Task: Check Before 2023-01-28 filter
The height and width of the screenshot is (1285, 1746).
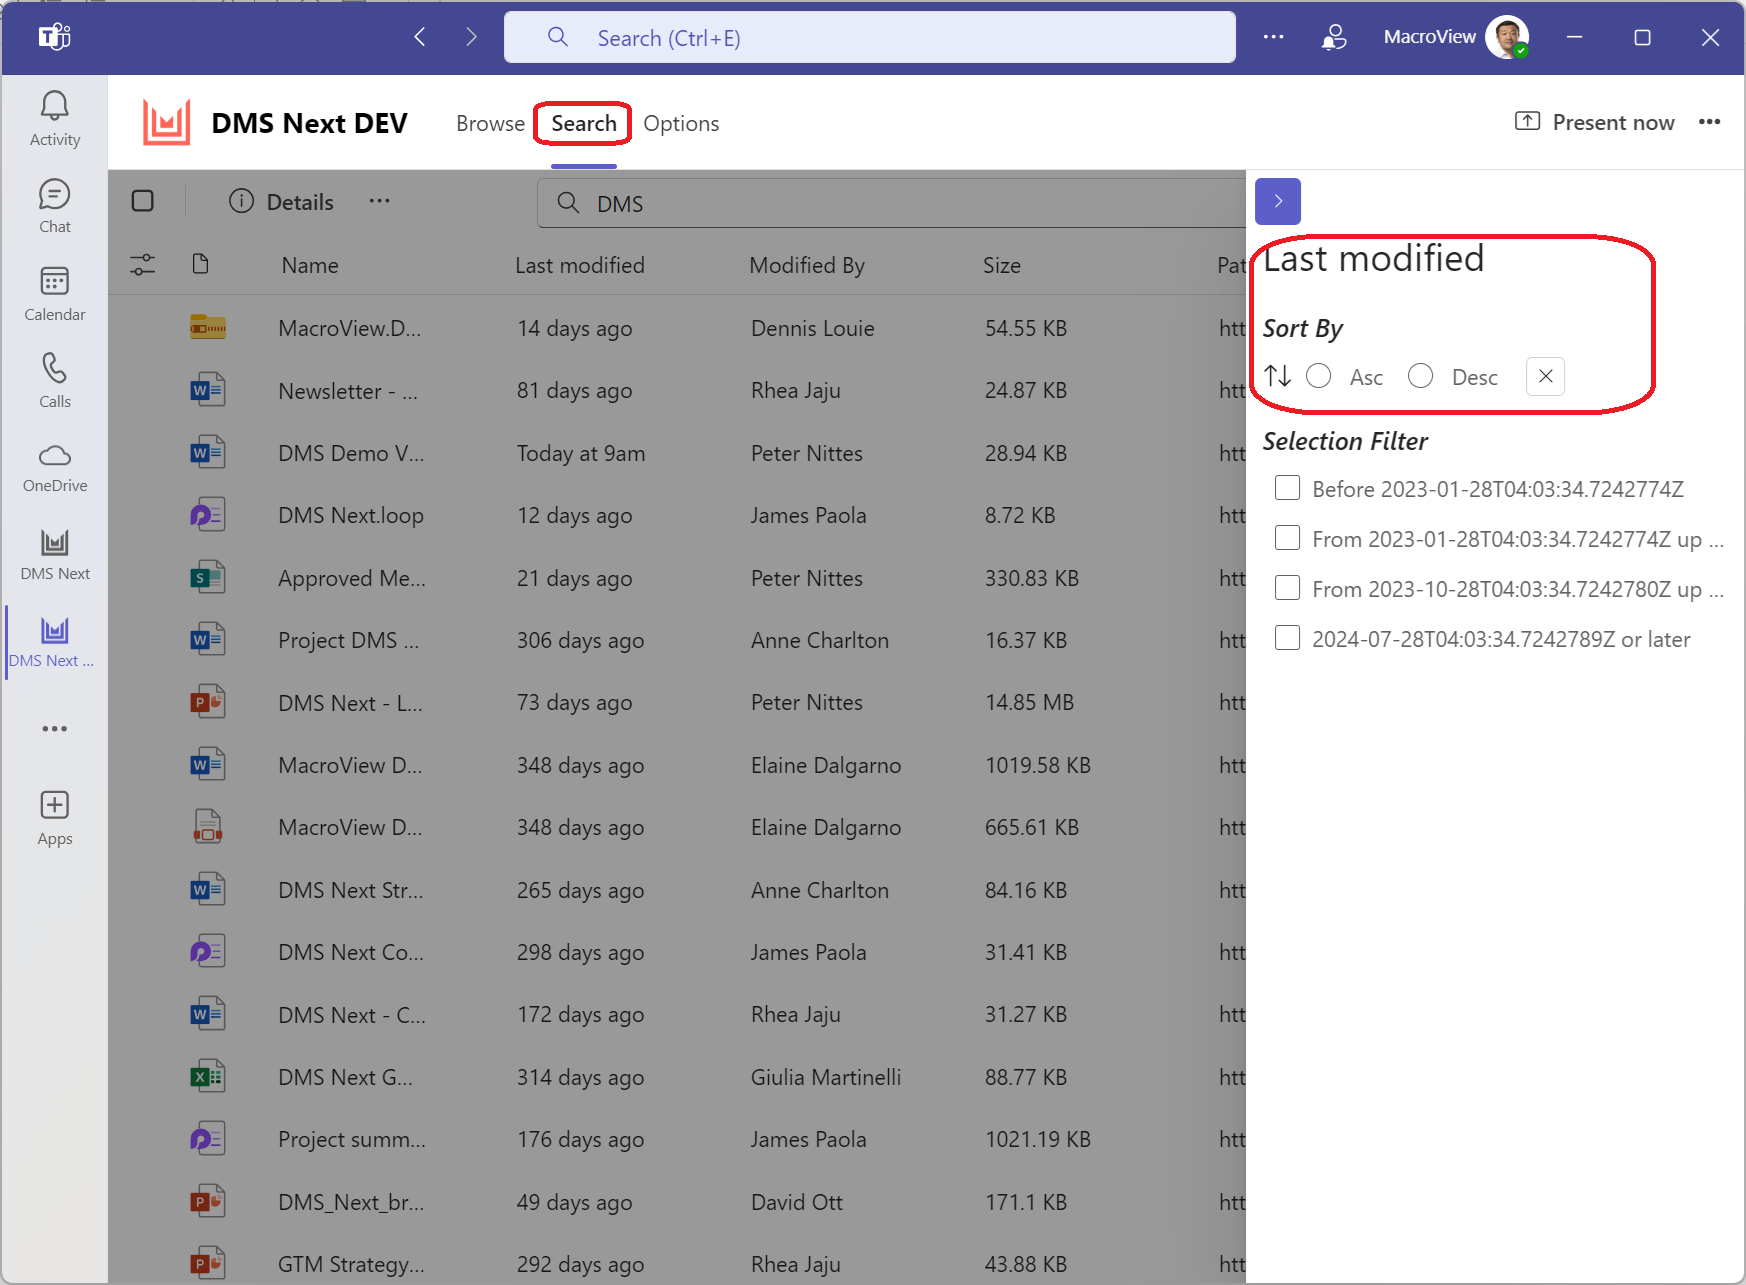Action: point(1287,488)
